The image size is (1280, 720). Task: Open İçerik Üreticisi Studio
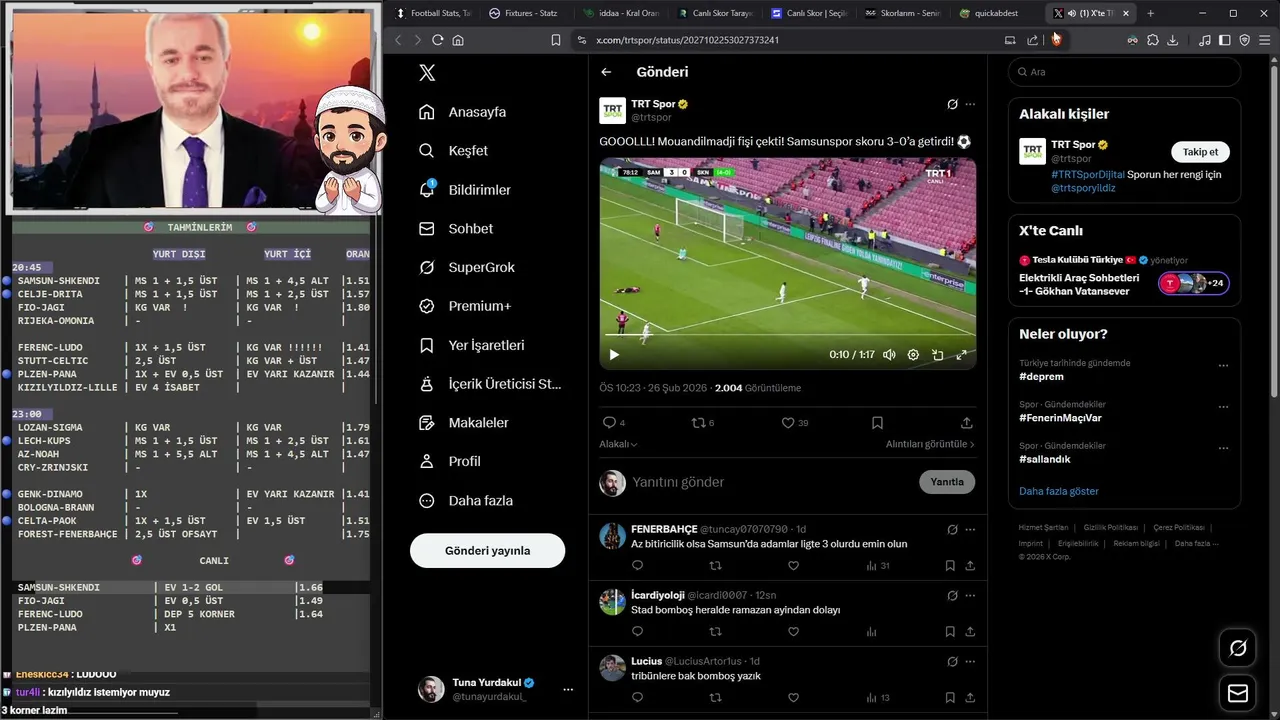(491, 384)
